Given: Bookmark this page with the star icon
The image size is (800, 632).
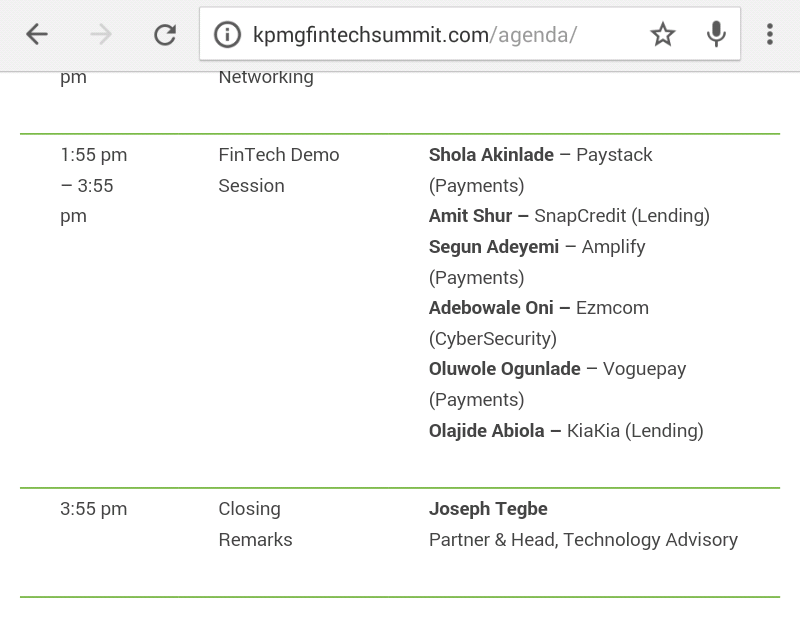Looking at the screenshot, I should point(663,34).
